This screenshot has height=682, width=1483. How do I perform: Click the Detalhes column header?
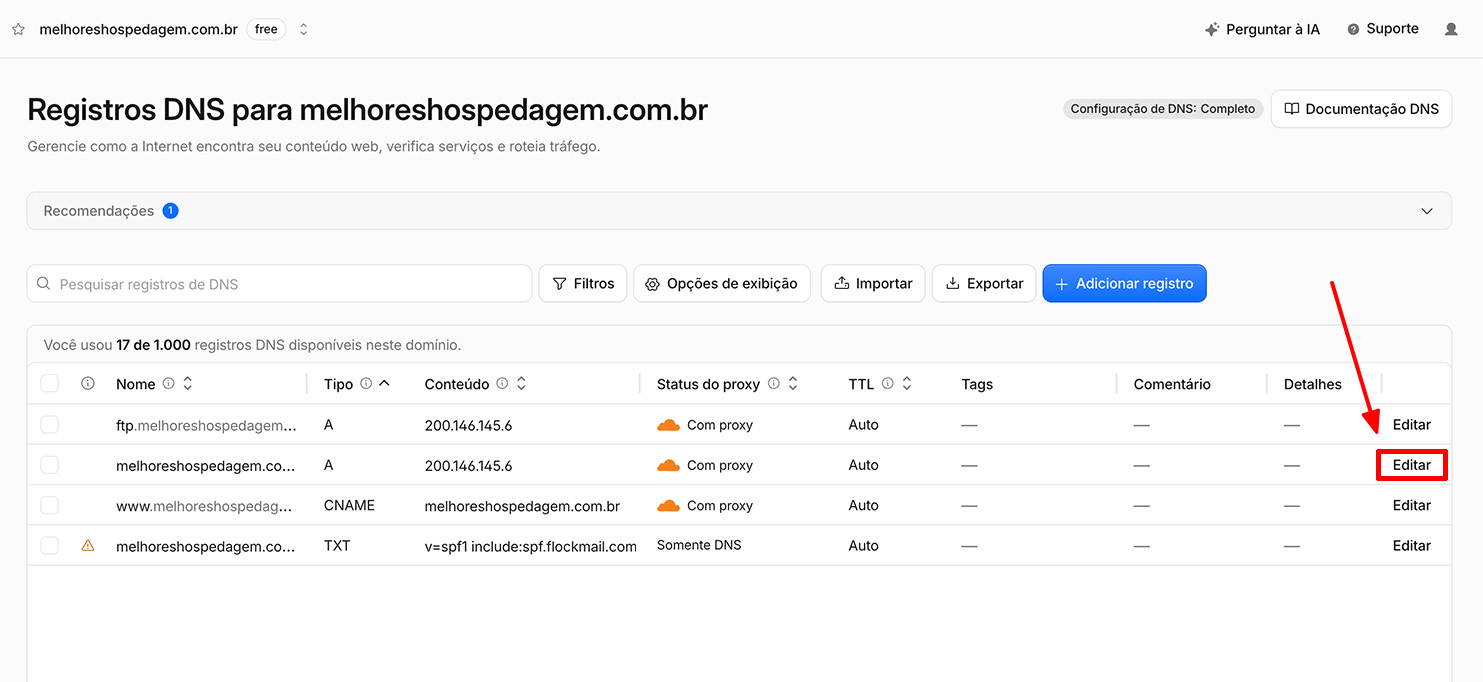(1313, 384)
